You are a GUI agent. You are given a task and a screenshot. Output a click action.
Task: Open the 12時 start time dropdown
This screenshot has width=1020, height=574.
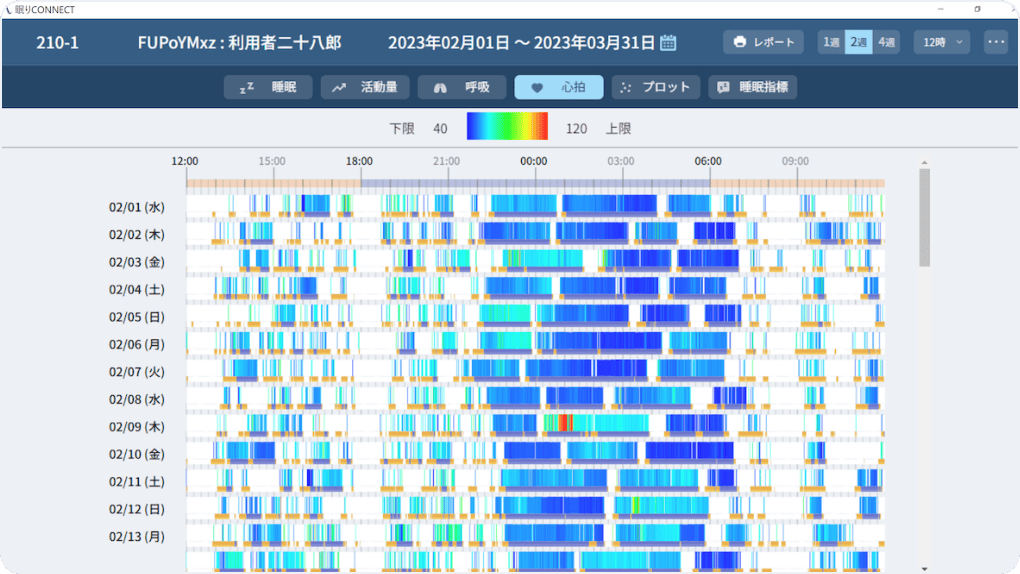(941, 43)
